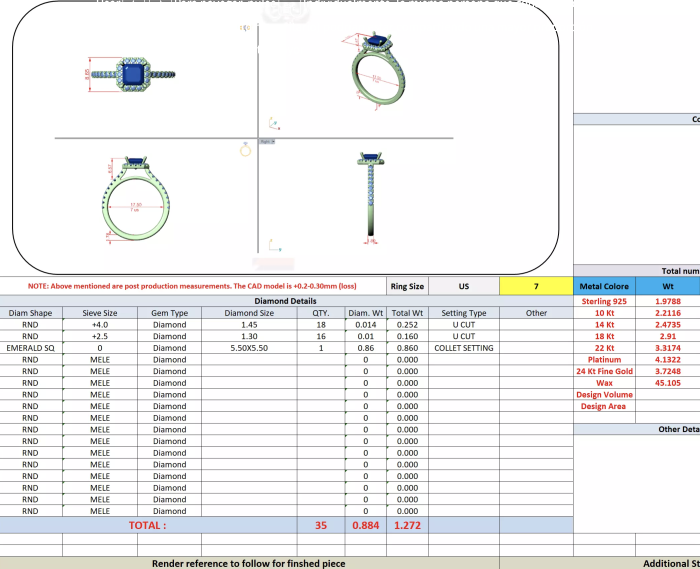Select the Metal Colore column header
700x569 pixels.
604,286
